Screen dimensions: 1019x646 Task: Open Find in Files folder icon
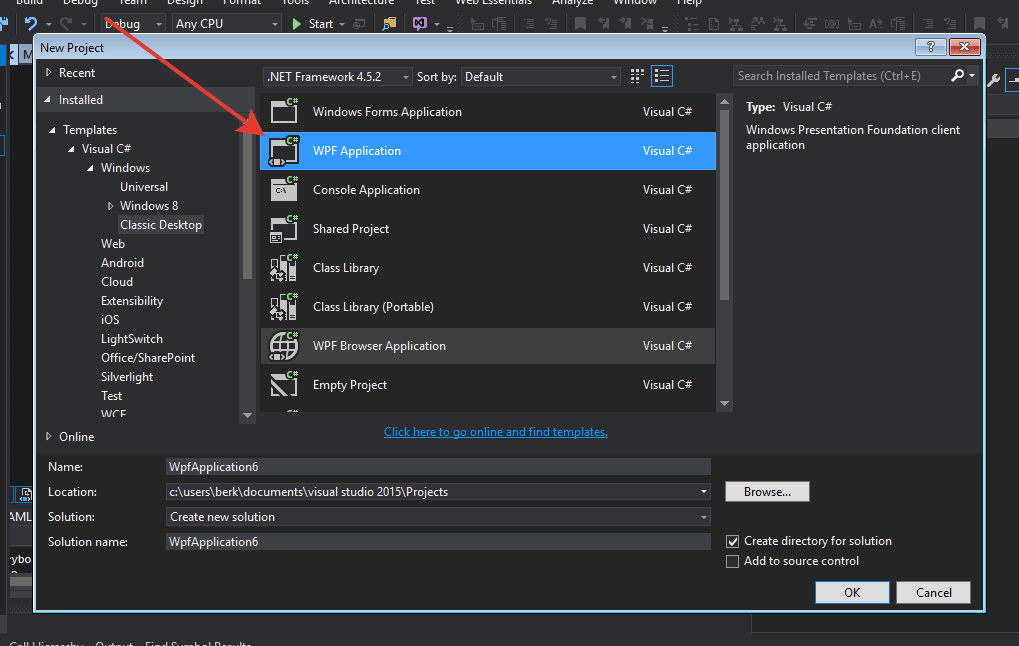389,24
